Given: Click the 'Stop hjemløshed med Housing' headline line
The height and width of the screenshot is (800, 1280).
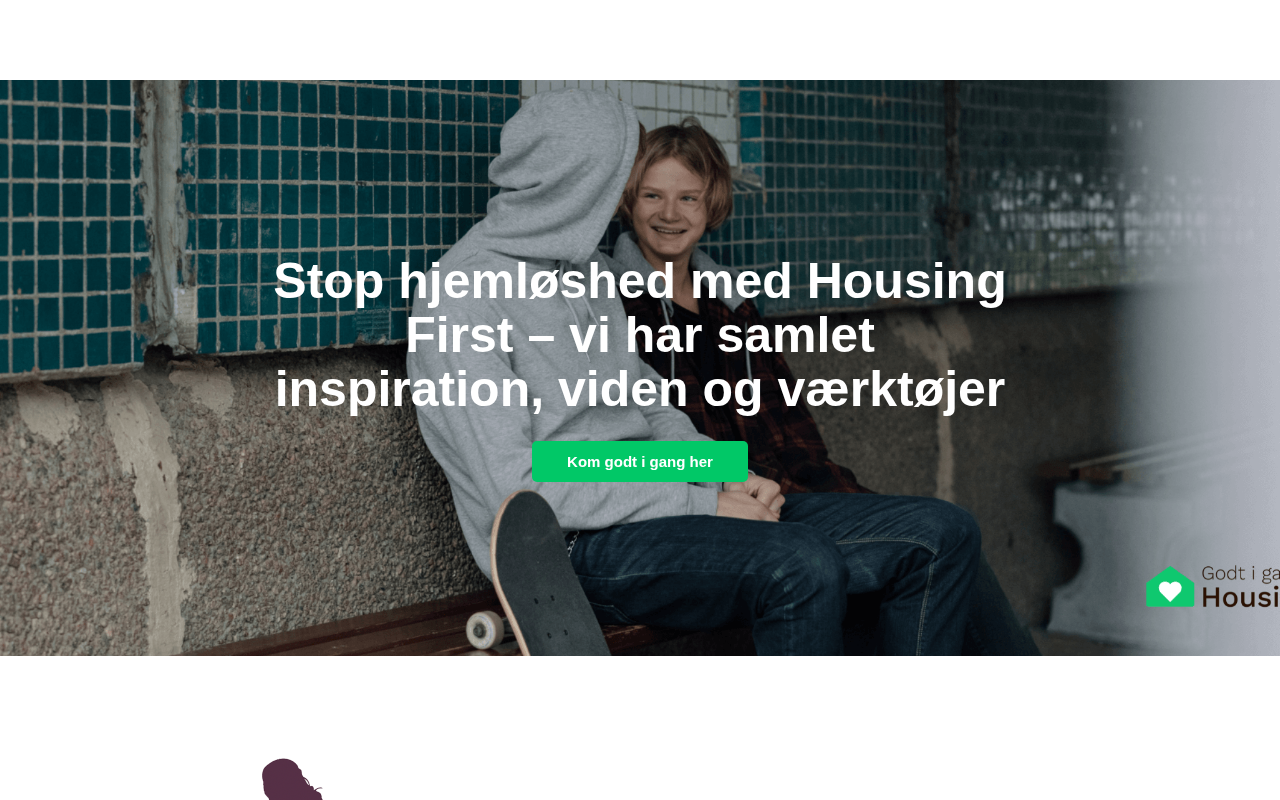Looking at the screenshot, I should 640,281.
